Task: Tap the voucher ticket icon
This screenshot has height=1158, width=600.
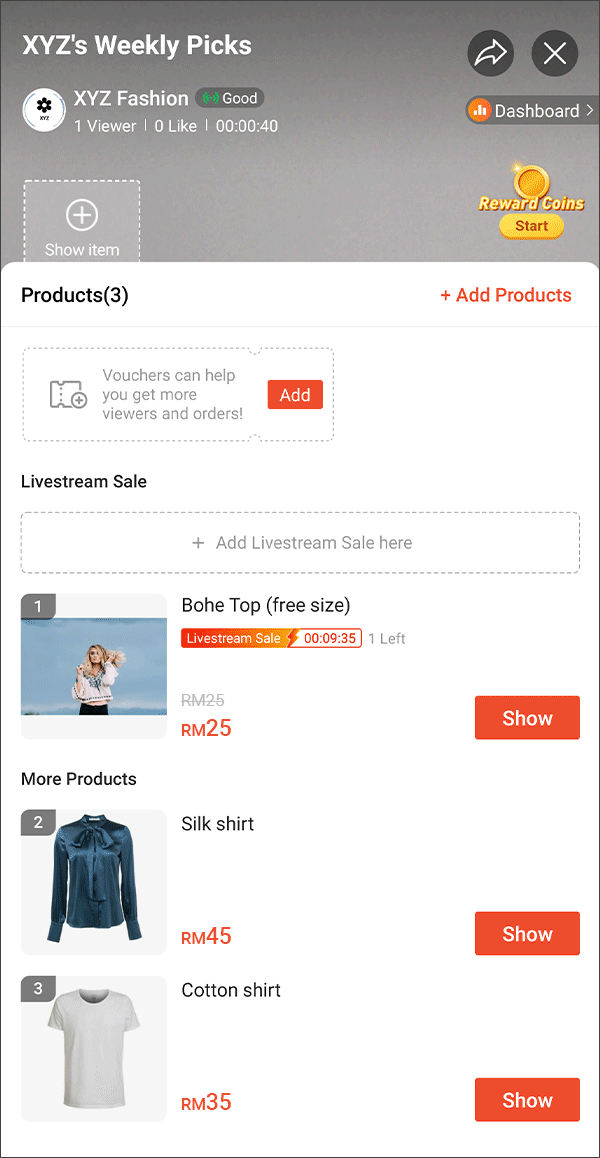Action: pos(66,394)
